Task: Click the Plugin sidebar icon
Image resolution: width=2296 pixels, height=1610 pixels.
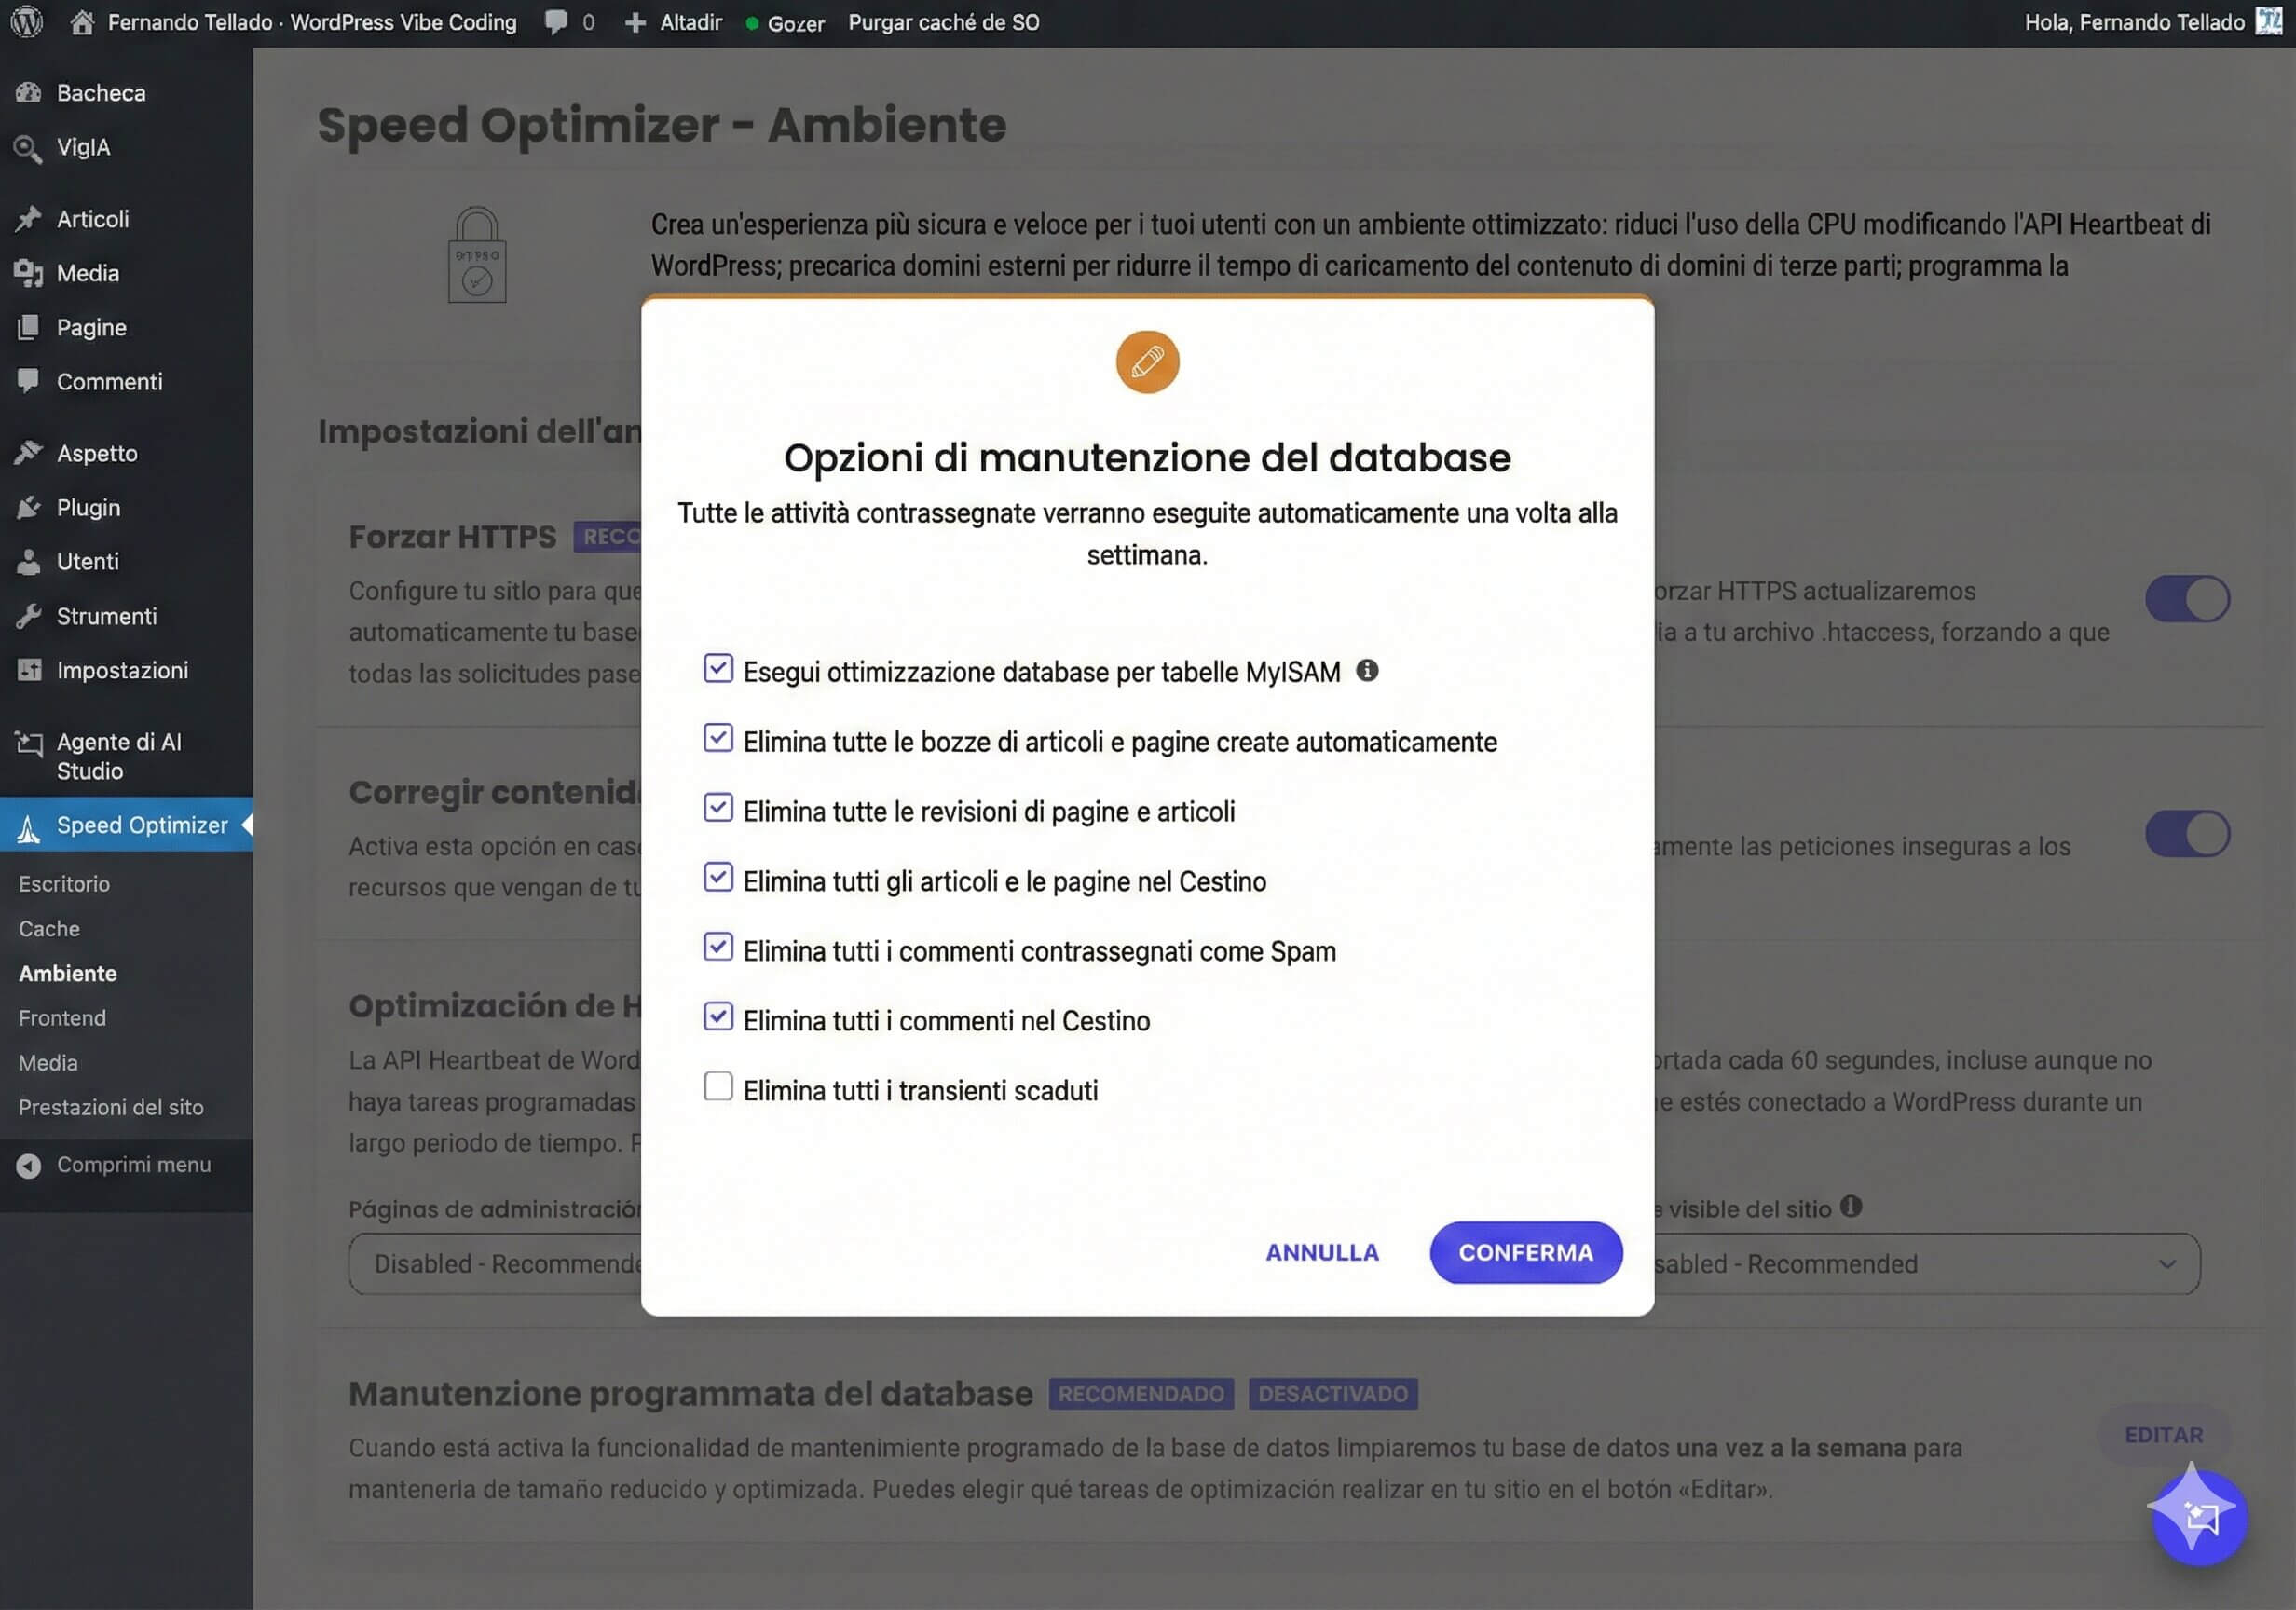Action: point(30,507)
